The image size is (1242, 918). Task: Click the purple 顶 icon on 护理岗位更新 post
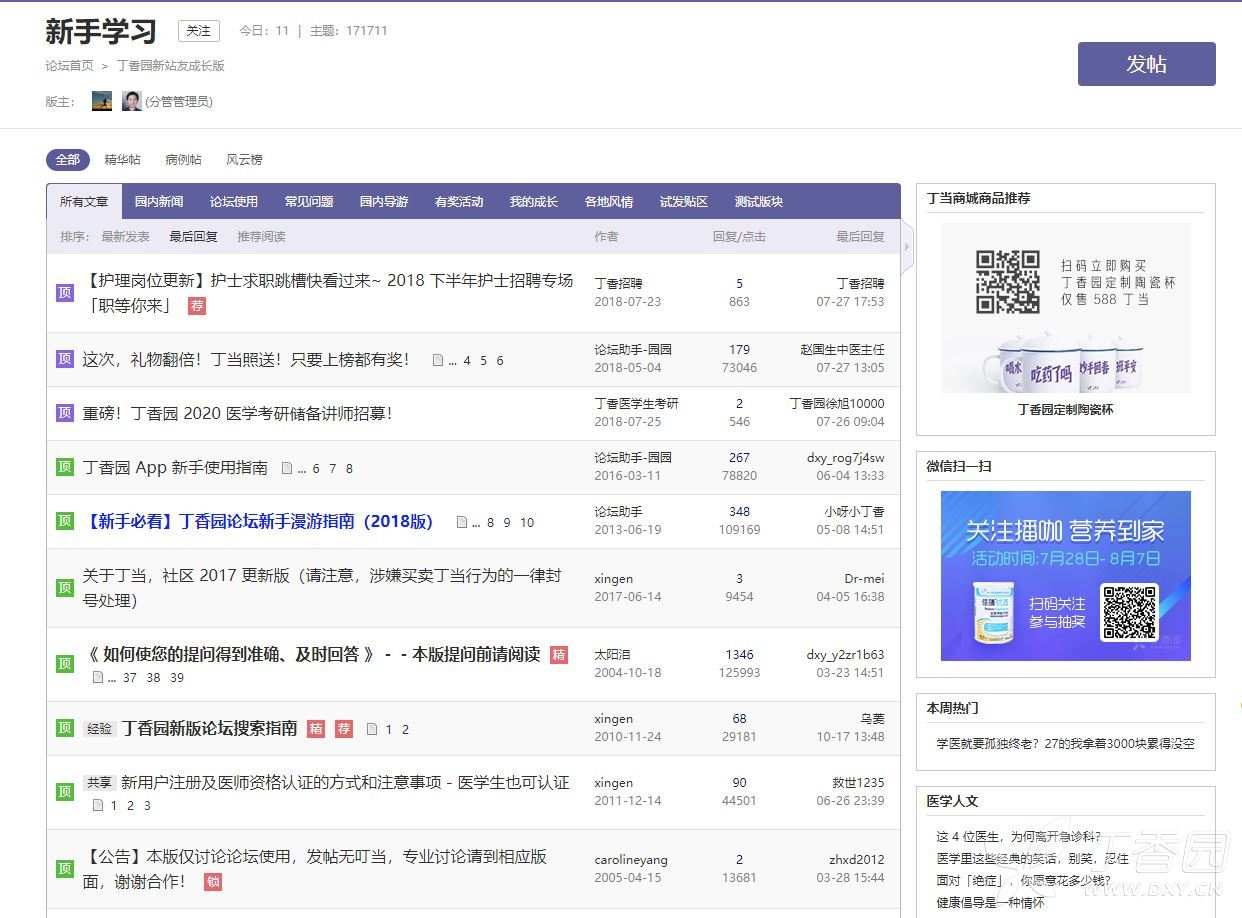(65, 293)
